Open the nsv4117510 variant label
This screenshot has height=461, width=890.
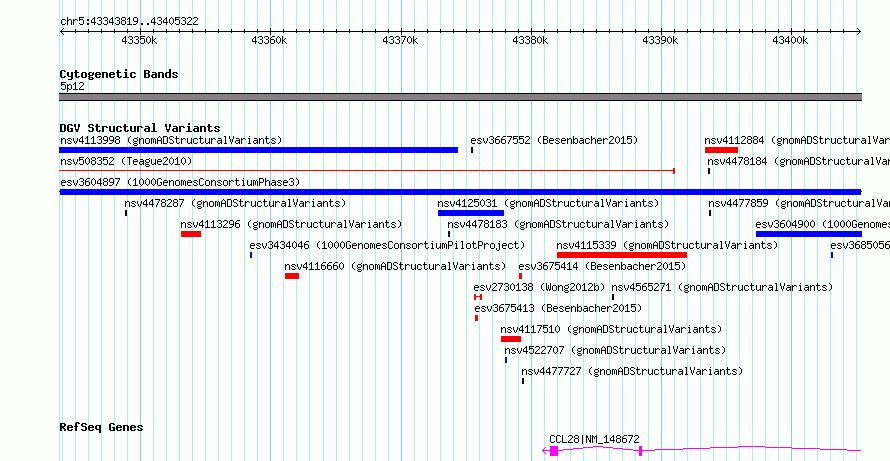click(611, 329)
